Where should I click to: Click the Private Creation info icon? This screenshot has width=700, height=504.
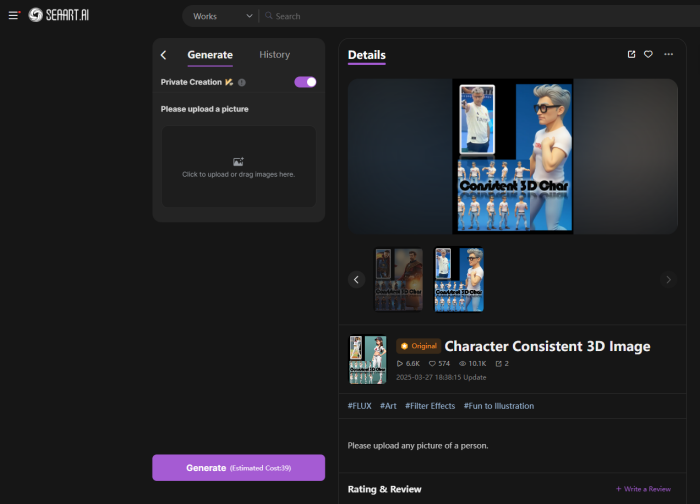click(x=242, y=82)
